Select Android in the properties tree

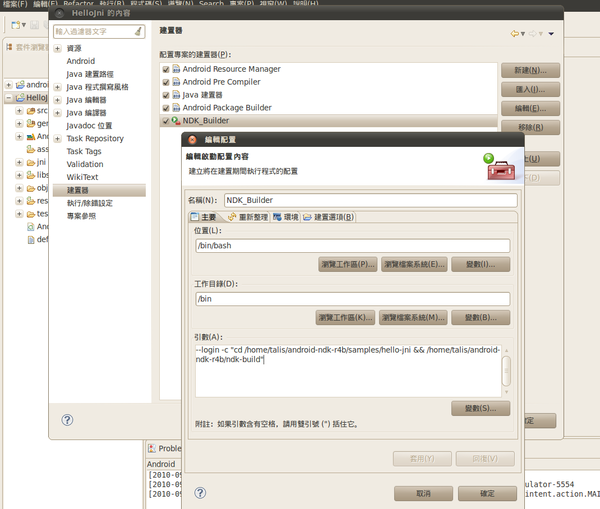coord(81,61)
